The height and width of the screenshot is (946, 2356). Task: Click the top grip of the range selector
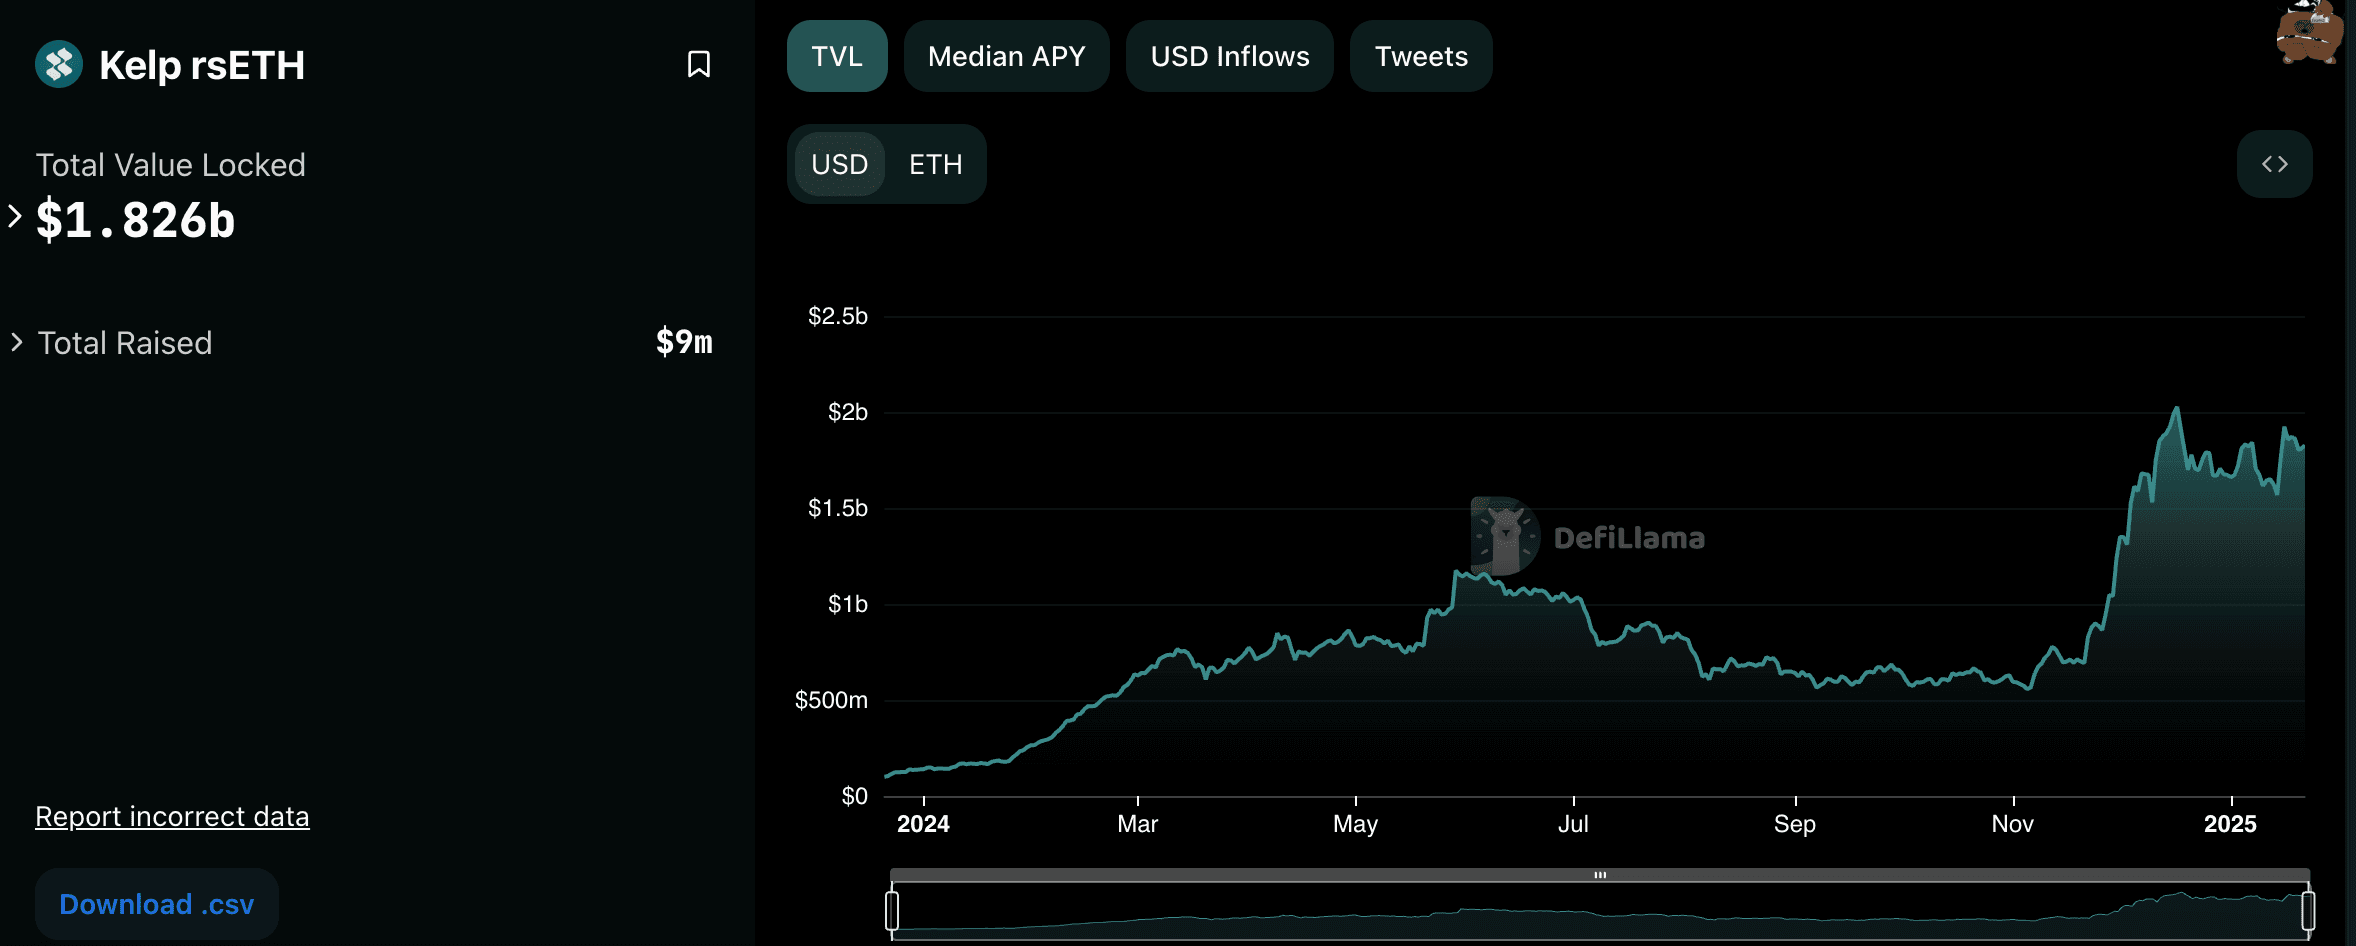click(1600, 875)
